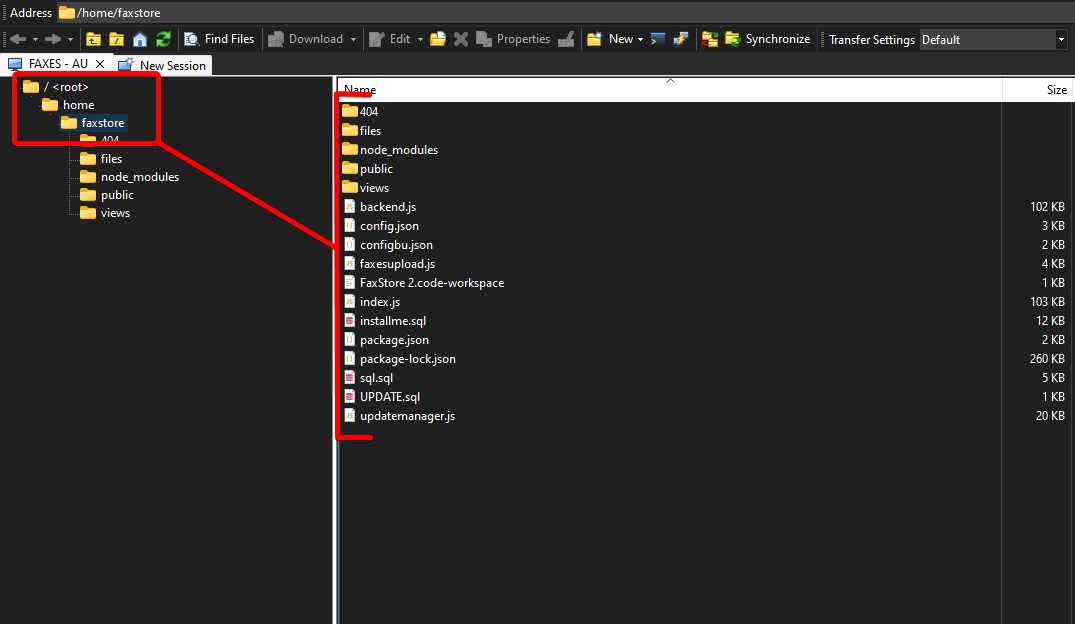Close the FAXES - AU session tab
The height and width of the screenshot is (624, 1075).
100,64
